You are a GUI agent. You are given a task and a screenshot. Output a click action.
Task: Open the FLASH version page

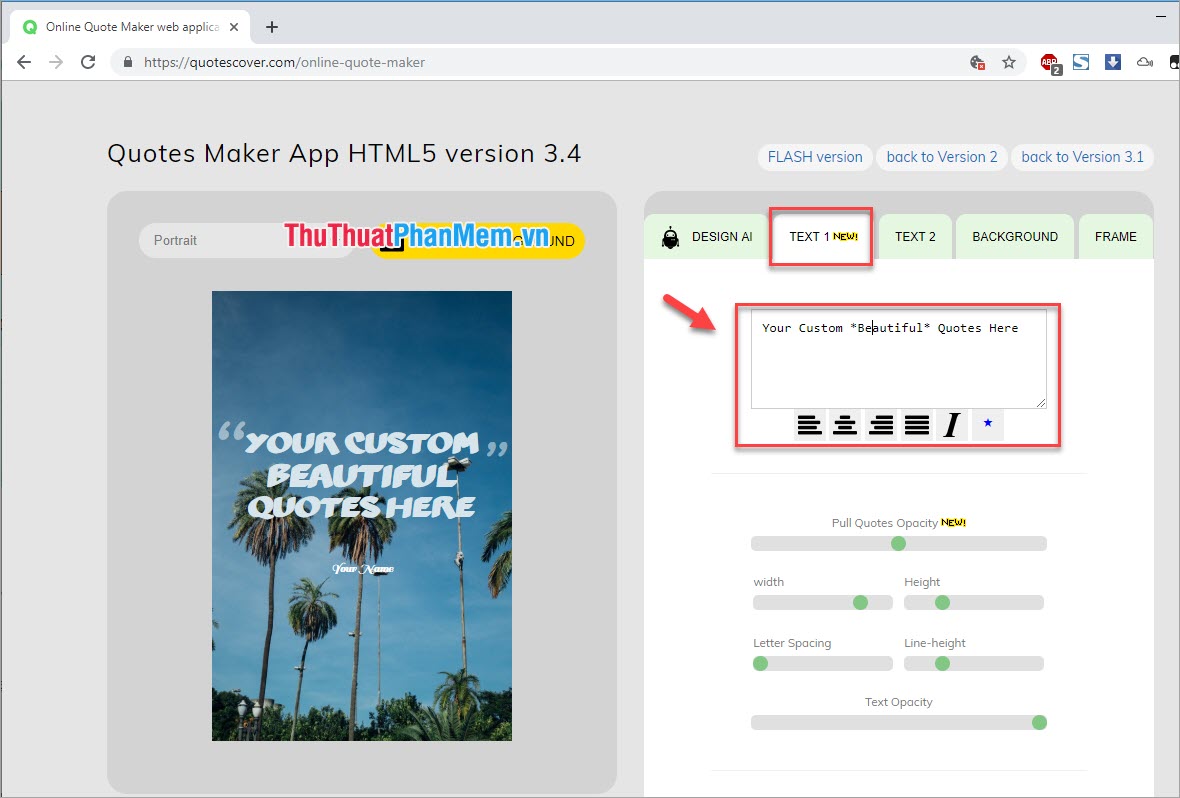pyautogui.click(x=814, y=157)
